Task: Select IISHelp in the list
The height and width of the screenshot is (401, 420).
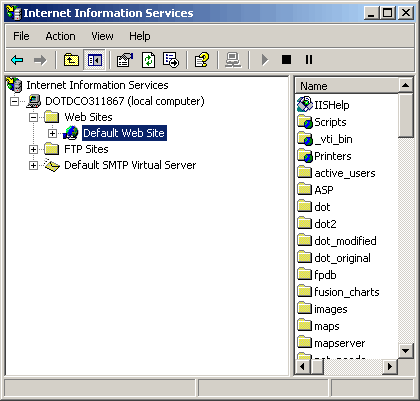Action: (x=332, y=105)
